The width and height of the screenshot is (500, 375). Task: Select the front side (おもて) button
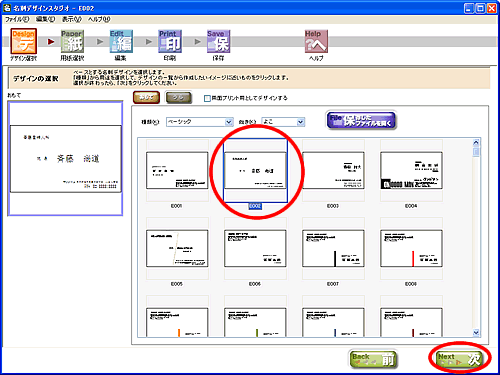pyautogui.click(x=146, y=97)
